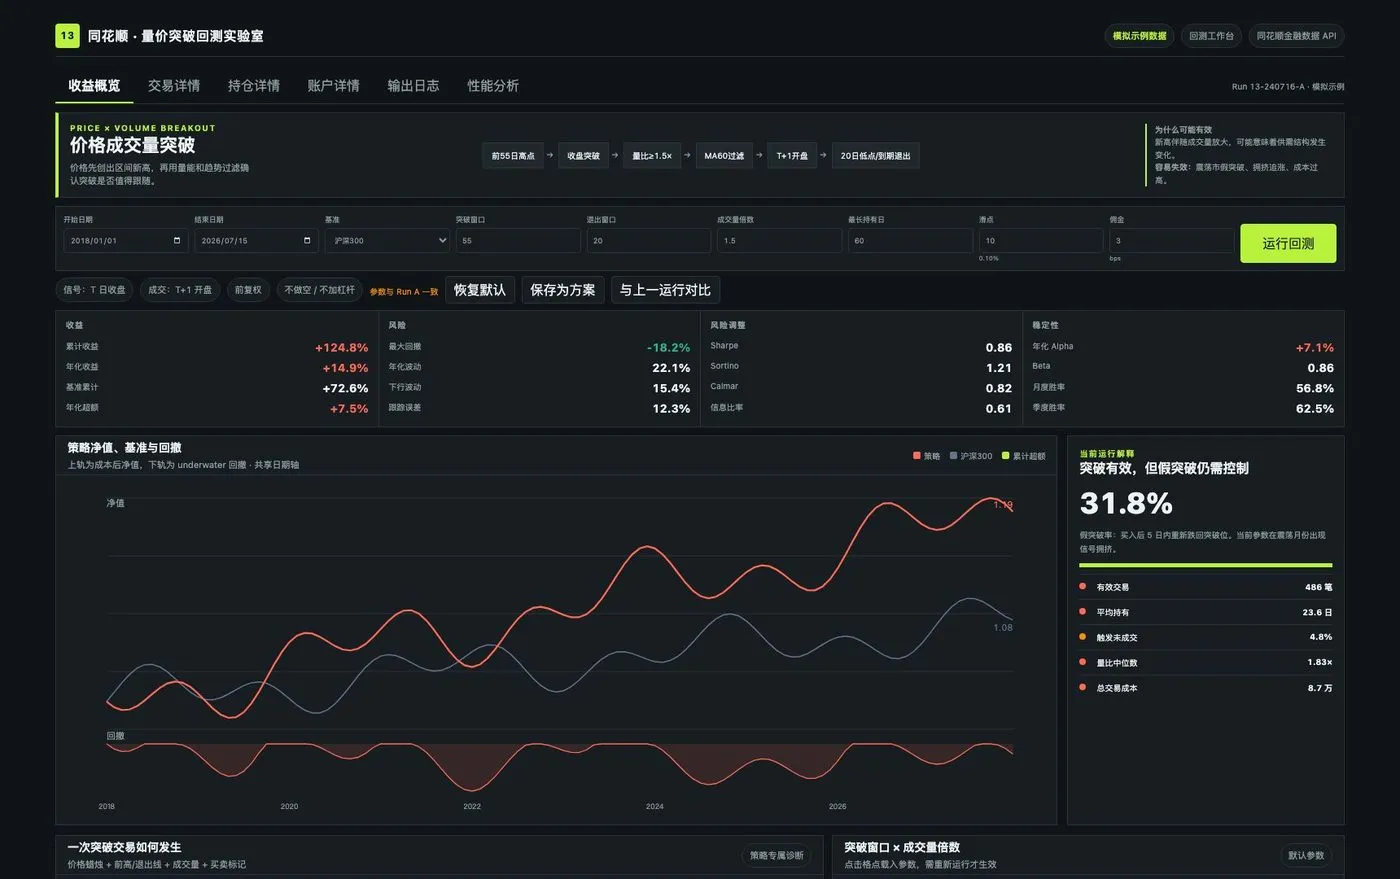Image resolution: width=1400 pixels, height=879 pixels.
Task: Open the 回测工作台 link
Action: (x=1211, y=36)
